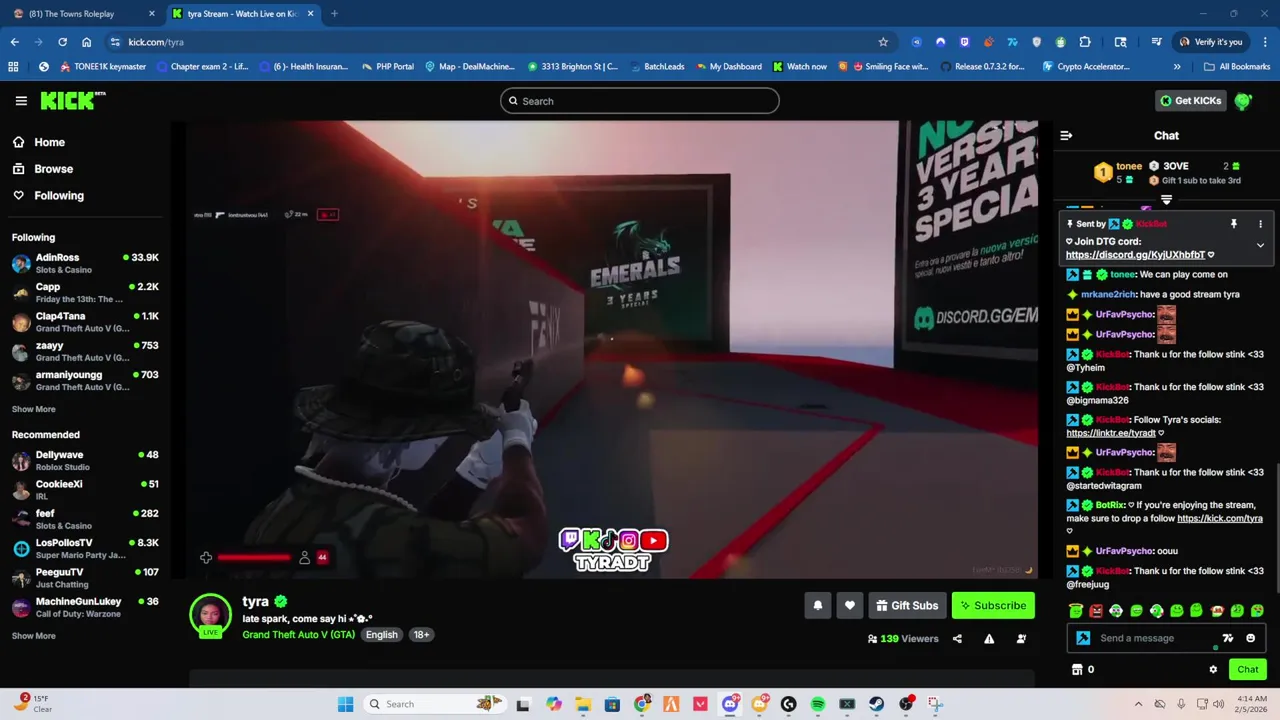
Task: Open a new browser tab
Action: click(x=334, y=14)
